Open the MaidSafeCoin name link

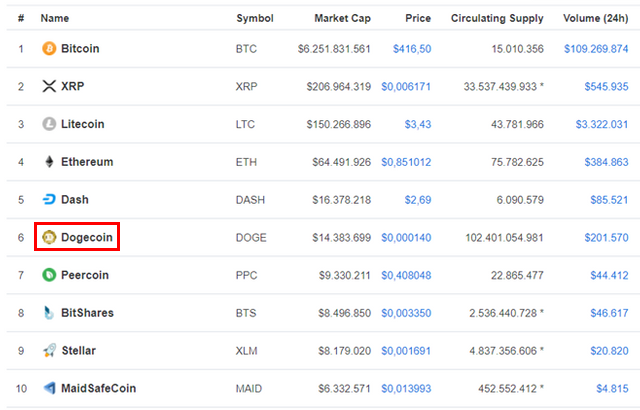click(98, 388)
